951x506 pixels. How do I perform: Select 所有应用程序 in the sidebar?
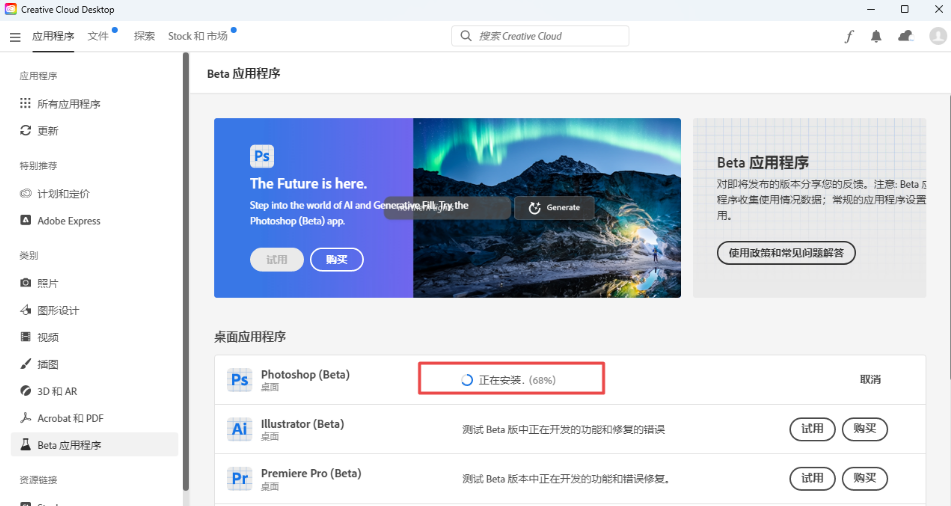click(x=68, y=104)
